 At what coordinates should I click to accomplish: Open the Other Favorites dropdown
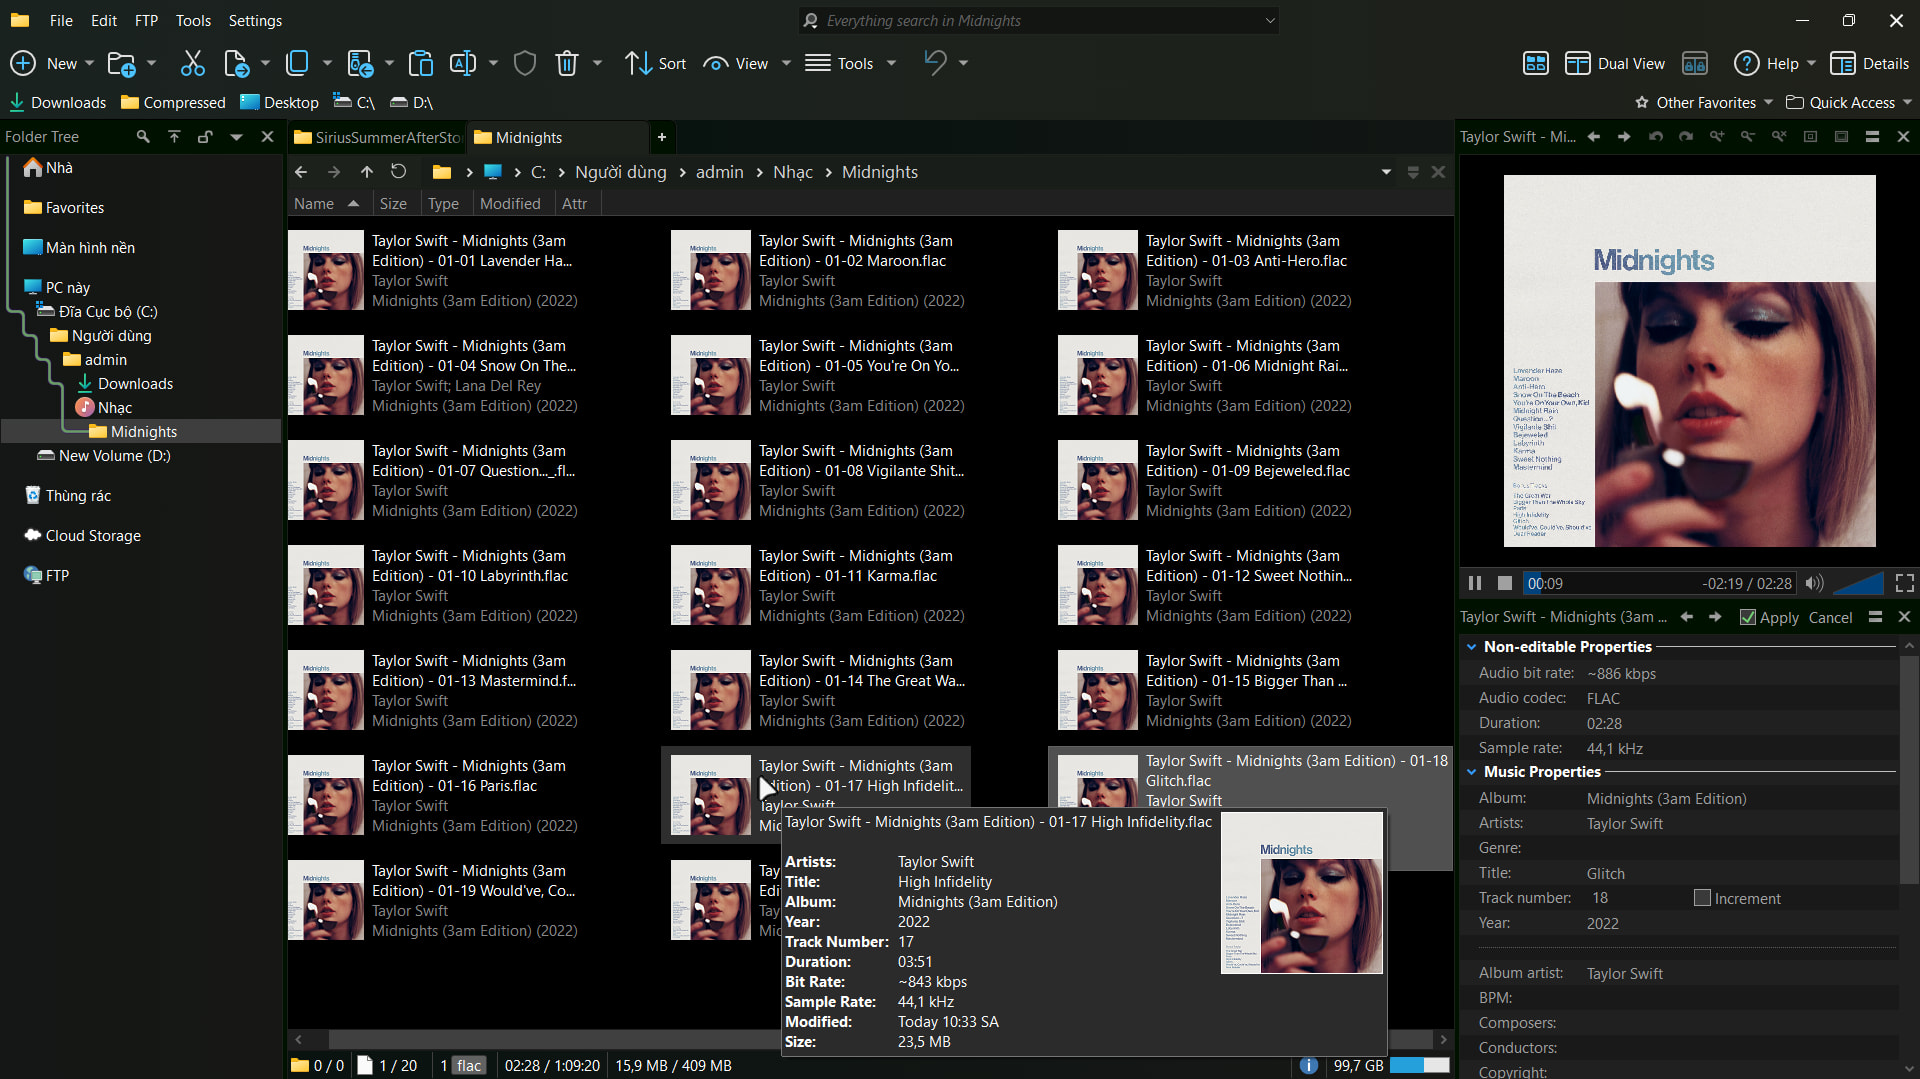(1704, 102)
